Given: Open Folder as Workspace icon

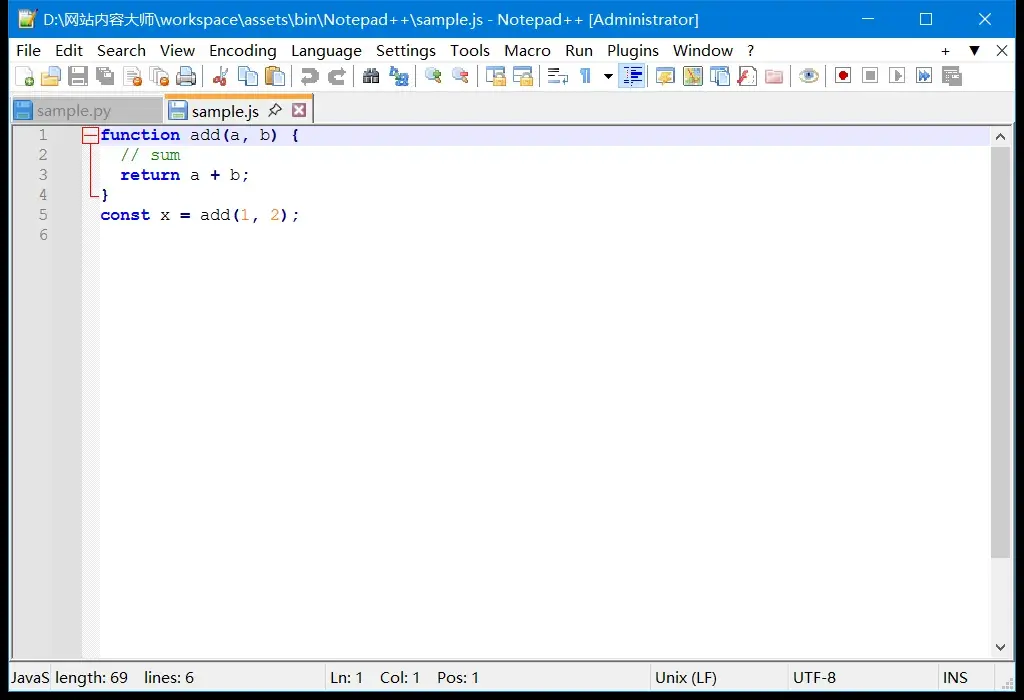Looking at the screenshot, I should [x=774, y=76].
